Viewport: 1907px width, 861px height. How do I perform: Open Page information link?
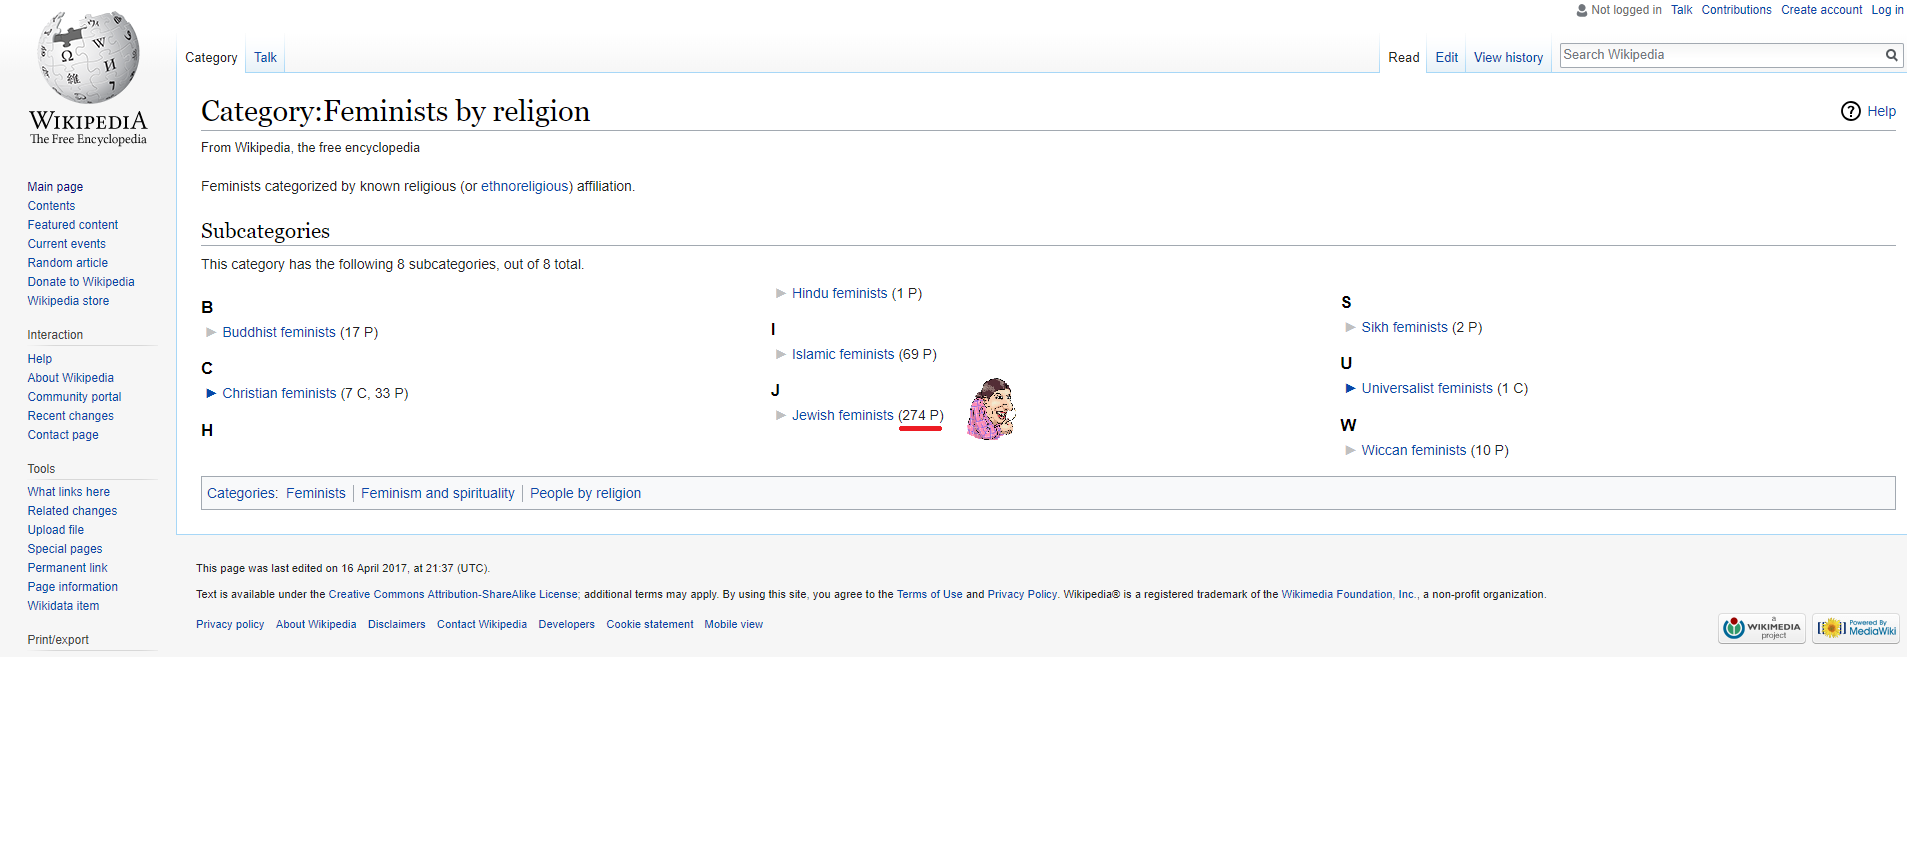pos(73,587)
